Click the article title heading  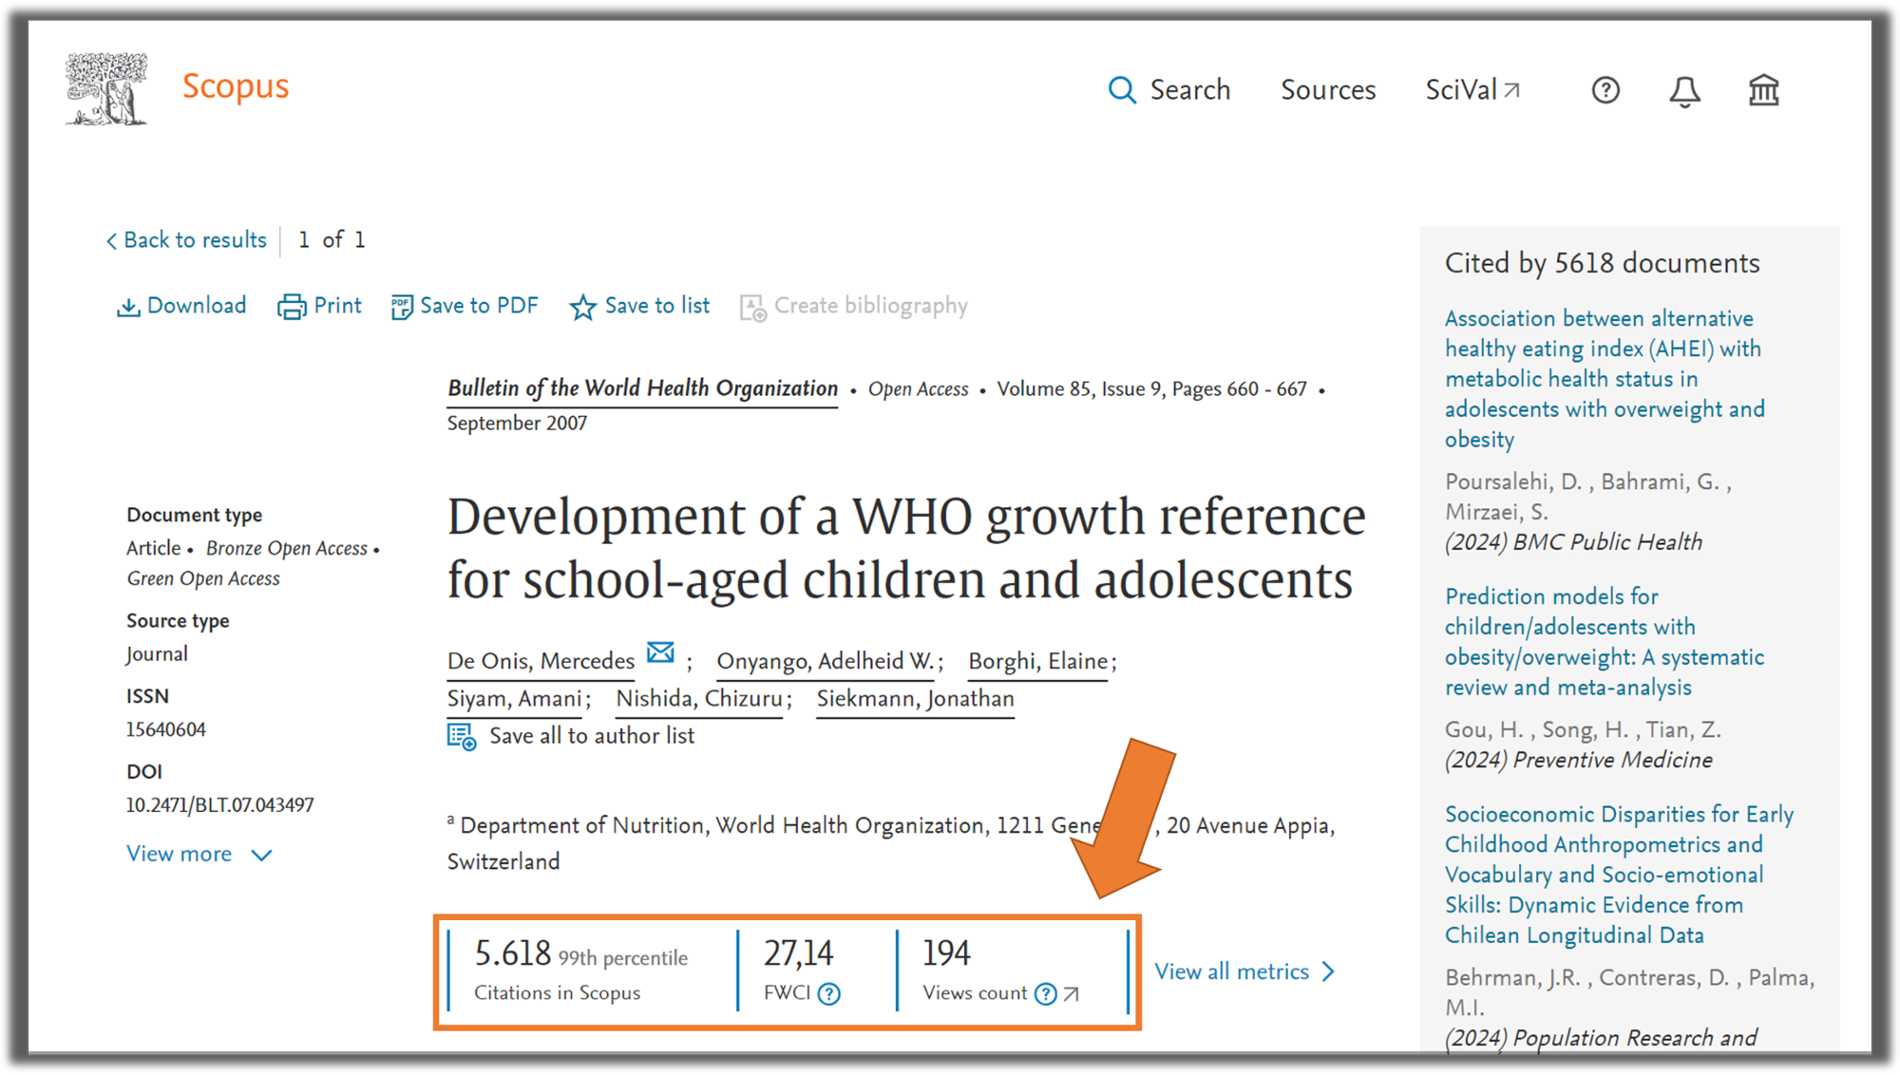click(906, 548)
